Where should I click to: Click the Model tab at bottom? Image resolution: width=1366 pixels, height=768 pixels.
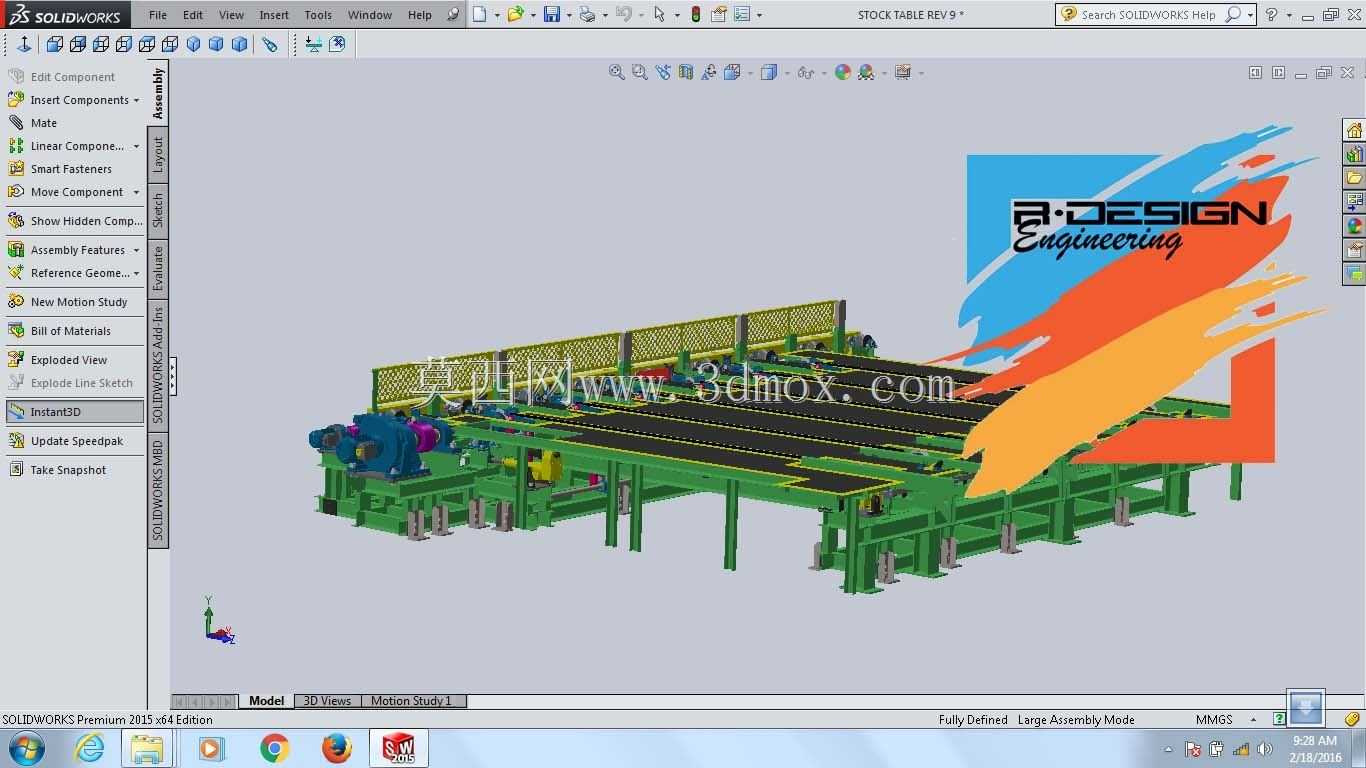[x=266, y=701]
